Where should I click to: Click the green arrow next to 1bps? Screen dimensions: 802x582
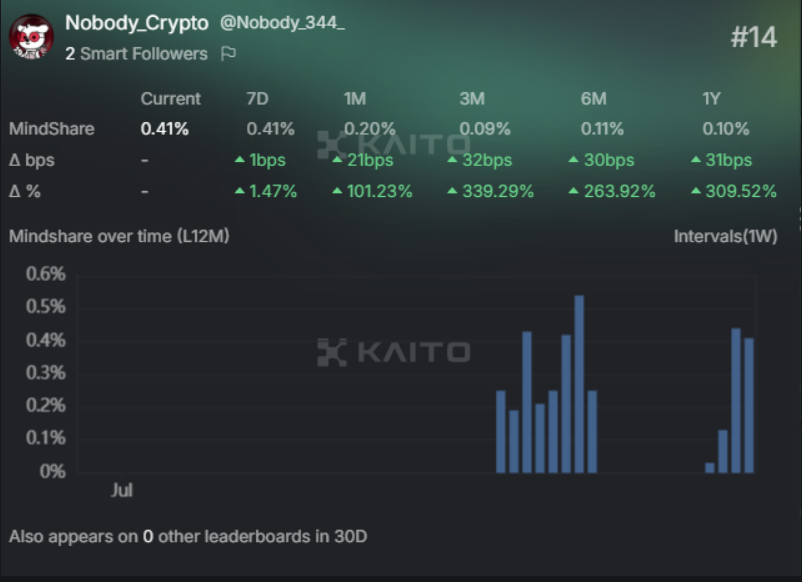[239, 160]
